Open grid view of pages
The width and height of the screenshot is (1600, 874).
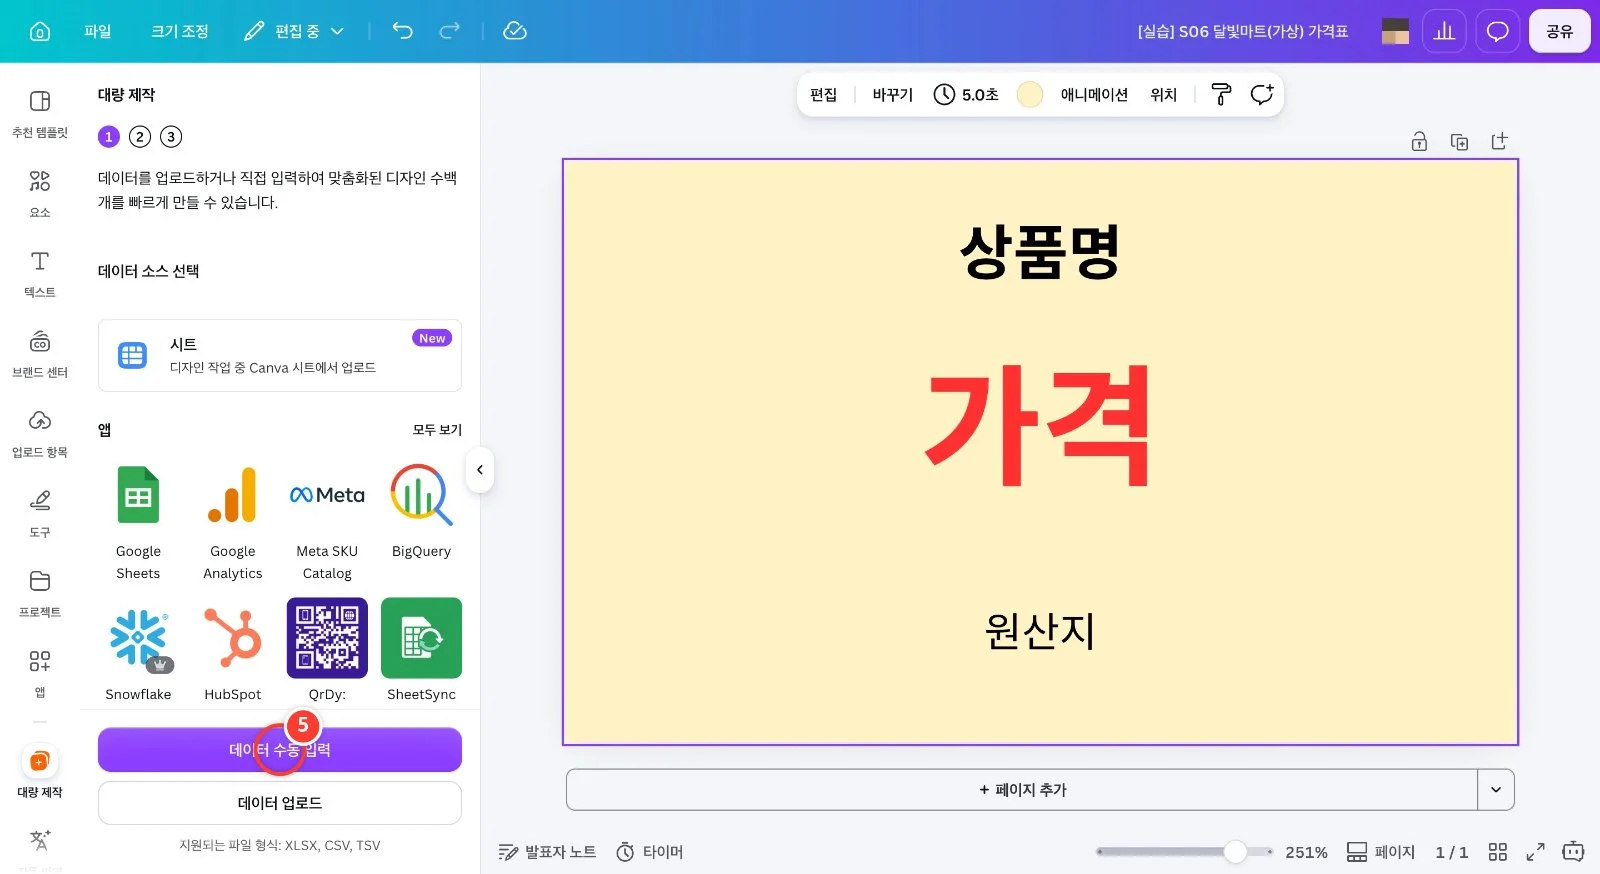(1497, 852)
